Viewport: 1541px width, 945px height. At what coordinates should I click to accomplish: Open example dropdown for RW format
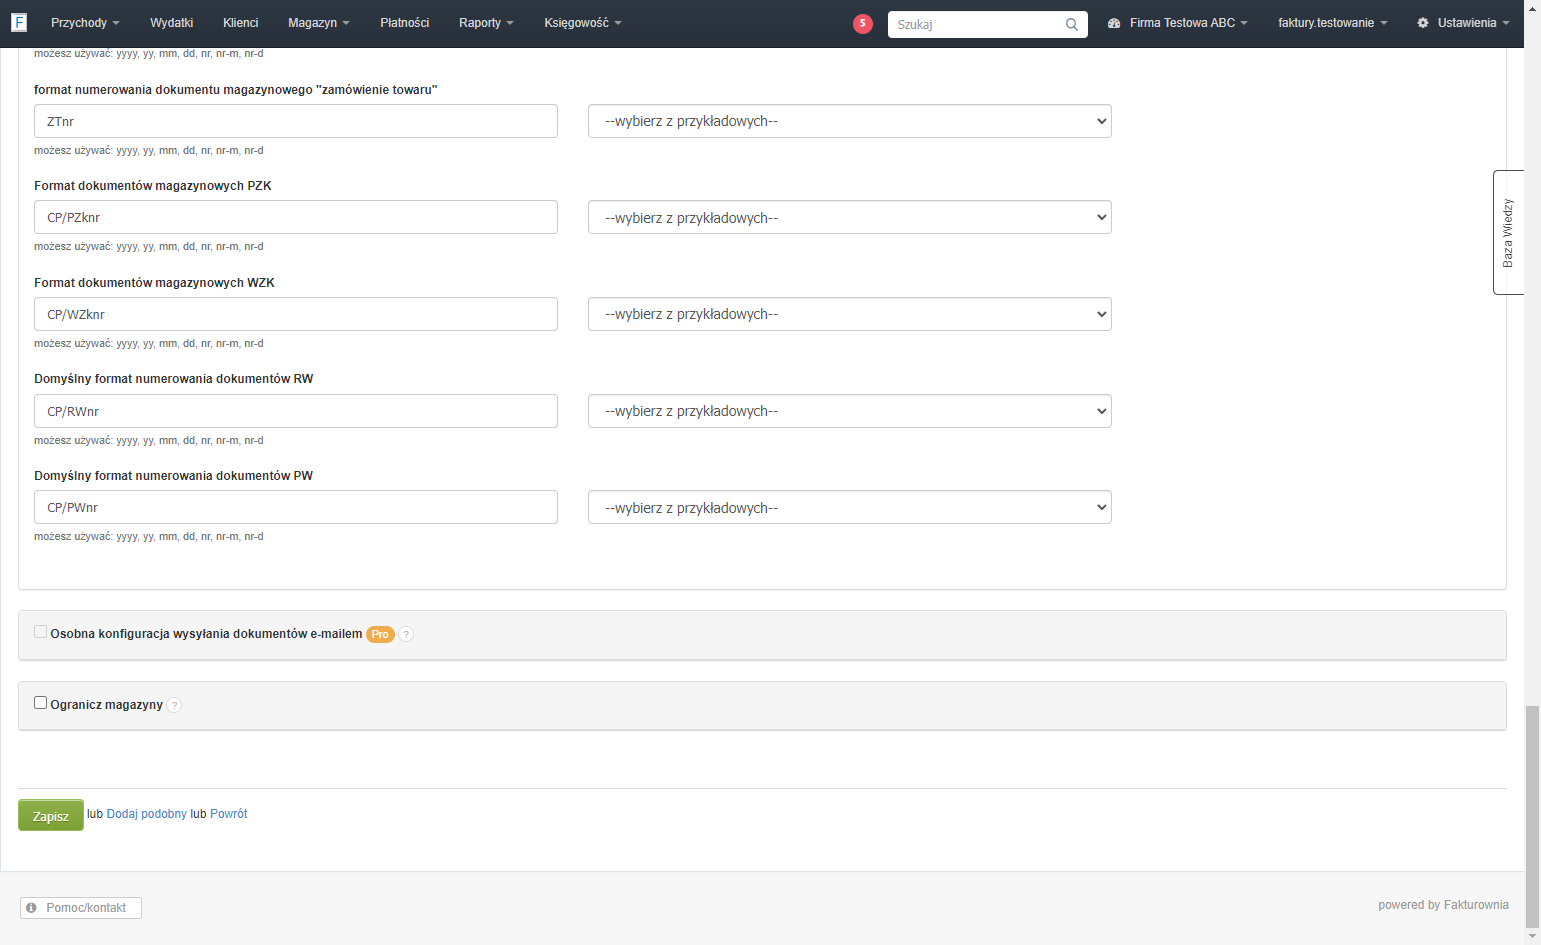(850, 411)
